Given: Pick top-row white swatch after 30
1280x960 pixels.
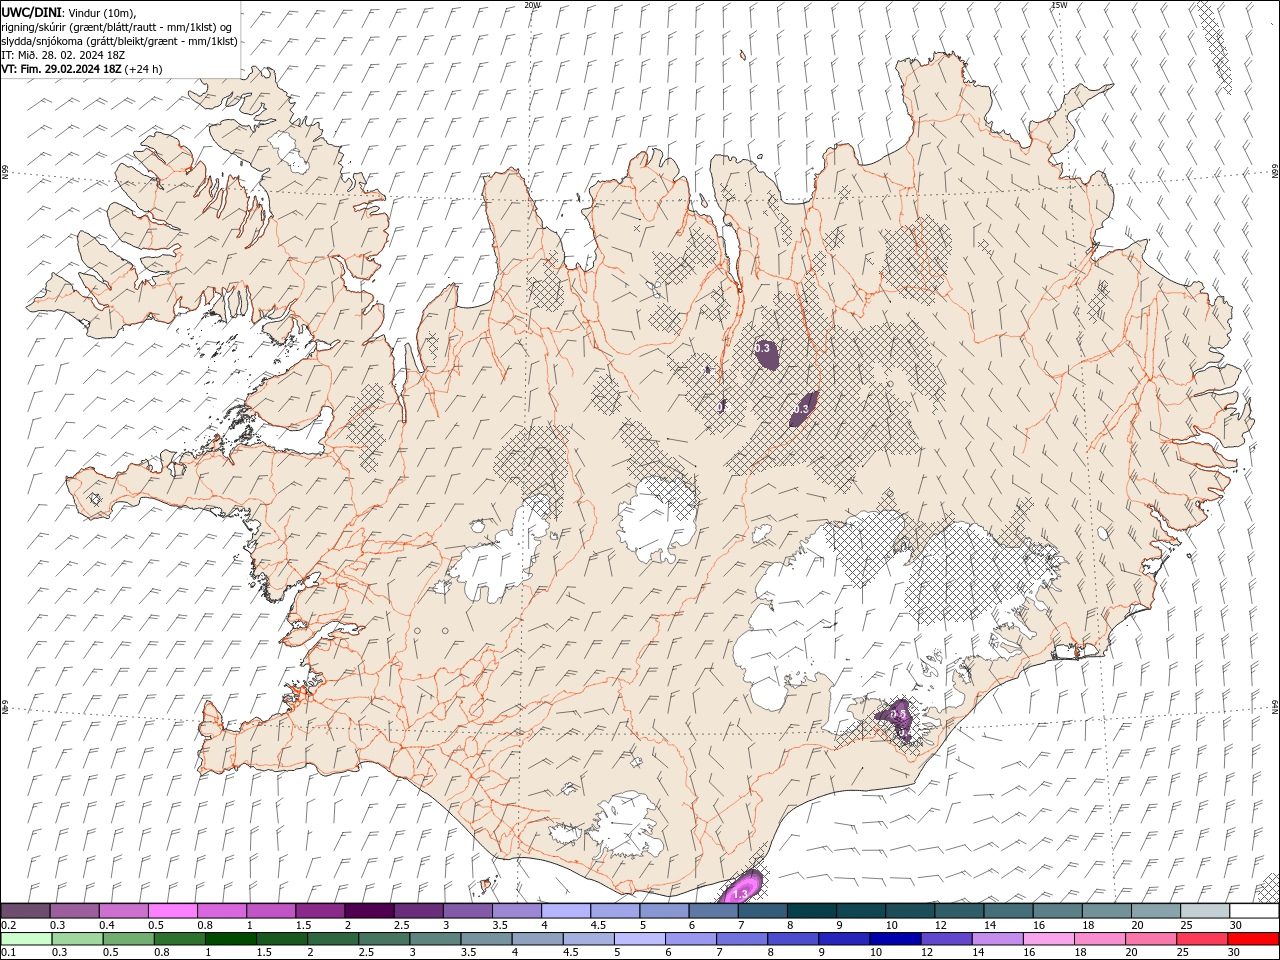Looking at the screenshot, I should (x=1254, y=911).
